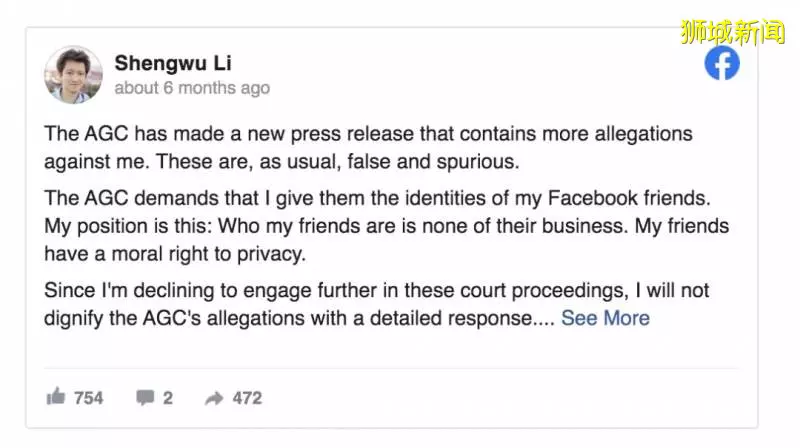The image size is (800, 448).
Task: Click the phrase 'moral right to privacy'
Action: tap(208, 254)
